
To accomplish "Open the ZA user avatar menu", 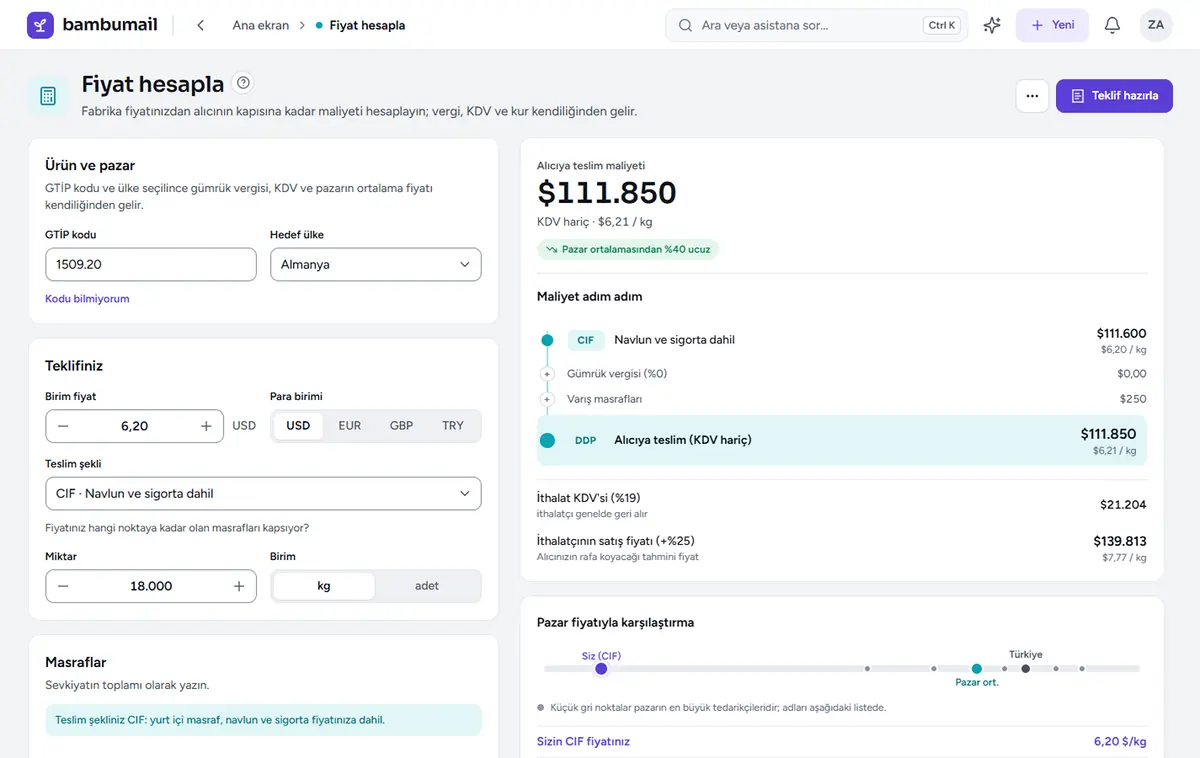I will (1156, 25).
